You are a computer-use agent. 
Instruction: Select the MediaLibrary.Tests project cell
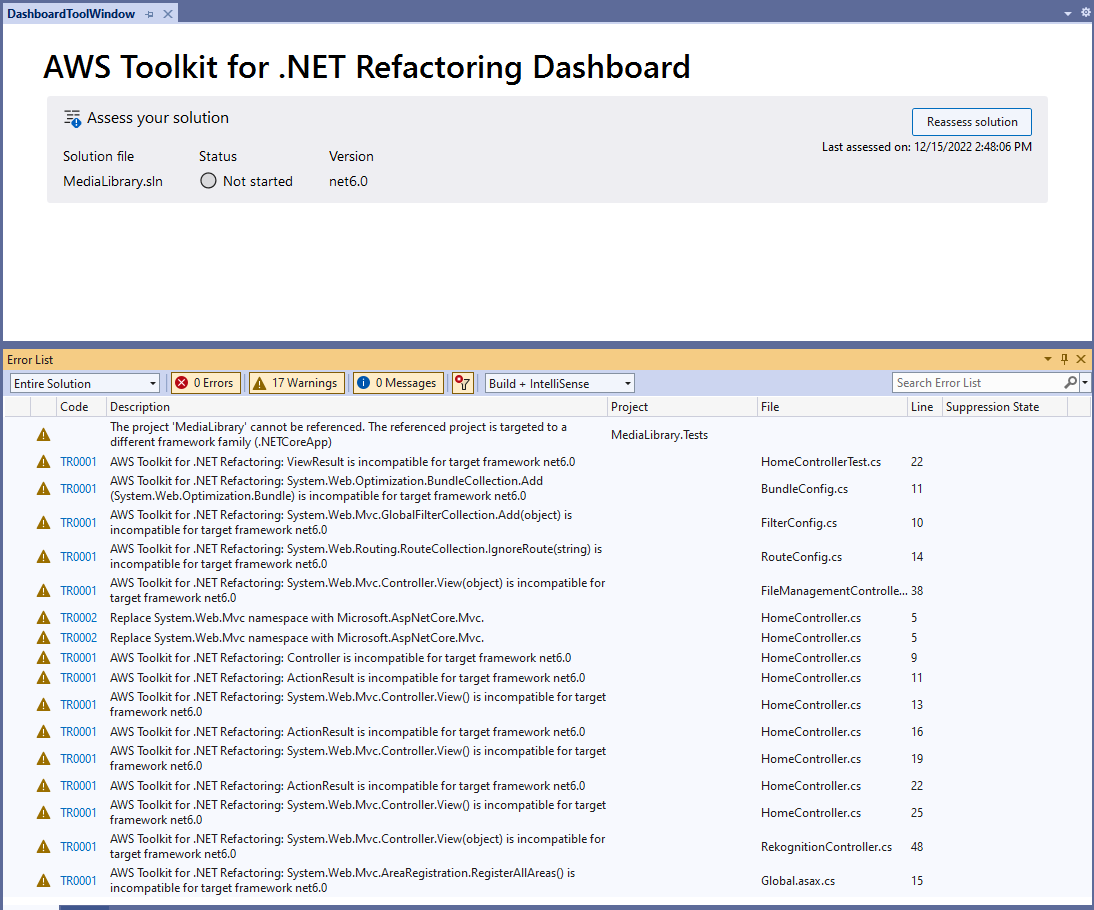(x=659, y=435)
